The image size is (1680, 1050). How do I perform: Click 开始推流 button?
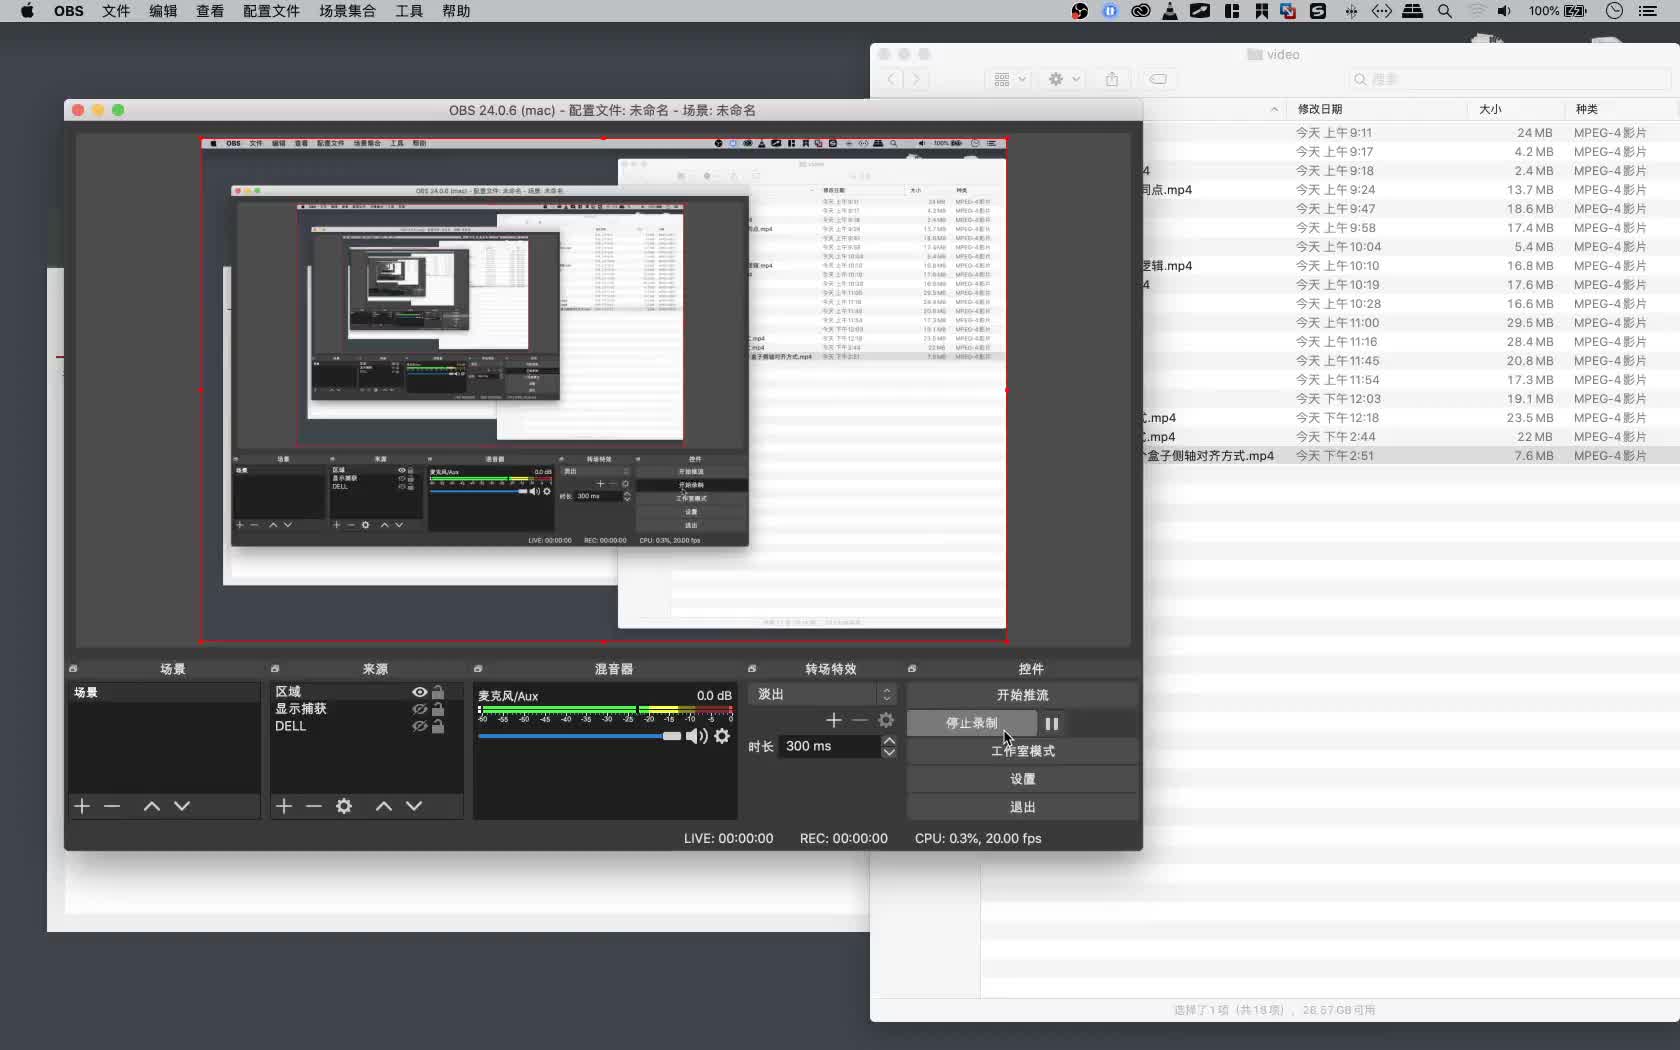pyautogui.click(x=1022, y=695)
